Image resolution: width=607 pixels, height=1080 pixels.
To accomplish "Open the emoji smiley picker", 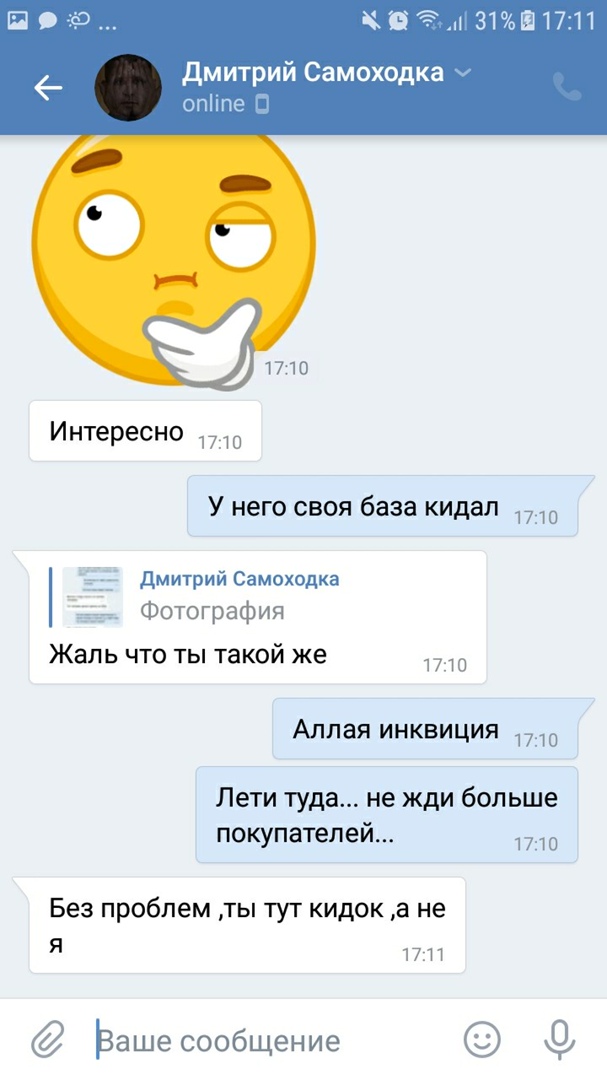I will pyautogui.click(x=482, y=1039).
